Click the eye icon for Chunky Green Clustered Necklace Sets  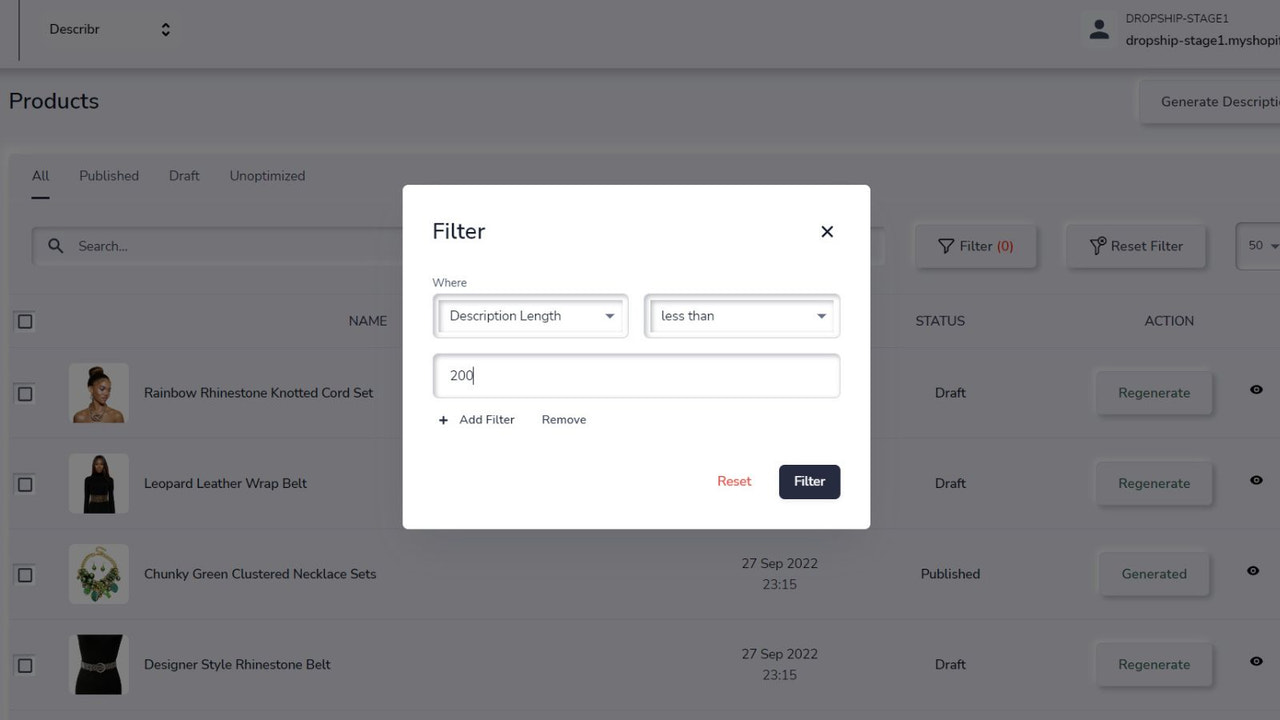click(1253, 571)
